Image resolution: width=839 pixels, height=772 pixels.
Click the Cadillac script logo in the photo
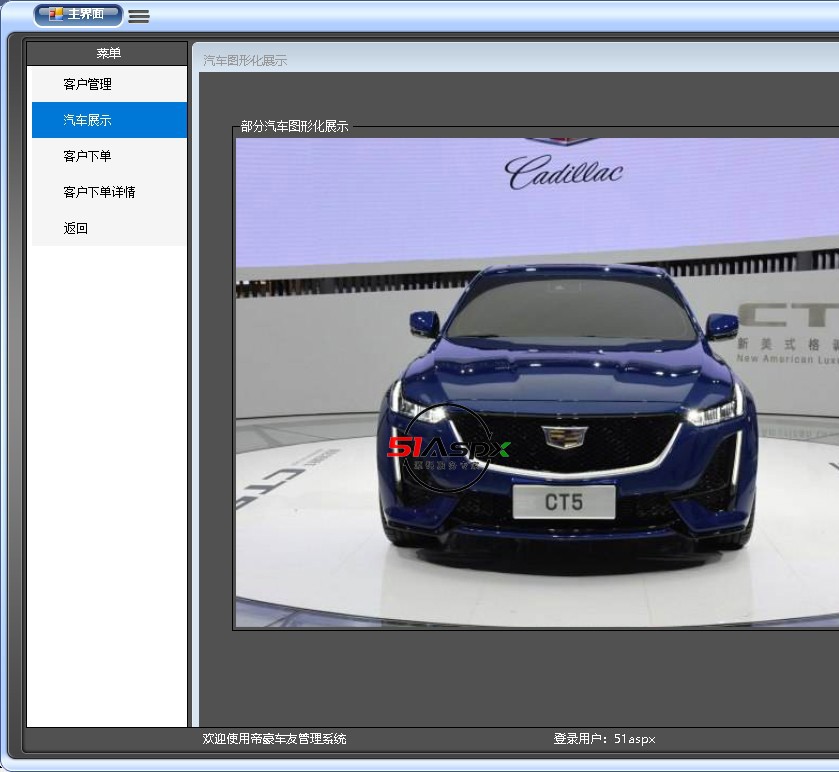[x=564, y=171]
